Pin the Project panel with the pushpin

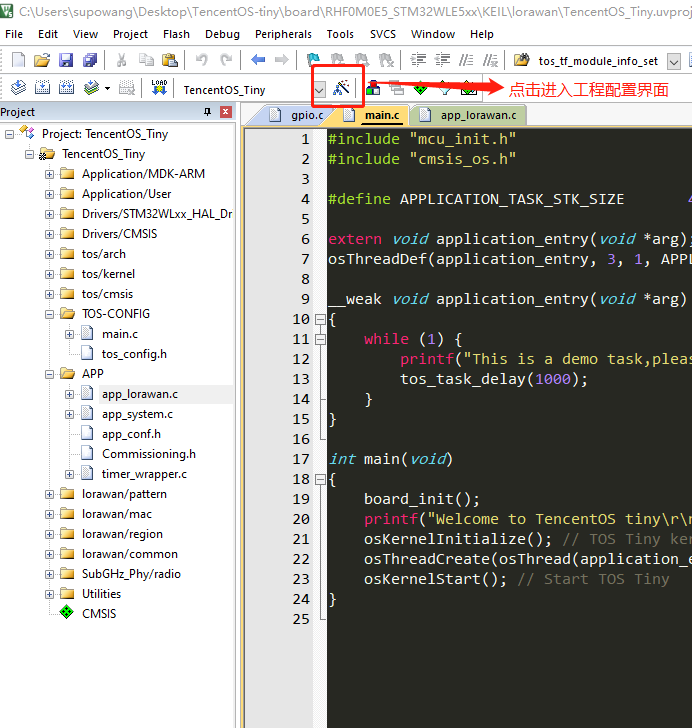point(208,112)
